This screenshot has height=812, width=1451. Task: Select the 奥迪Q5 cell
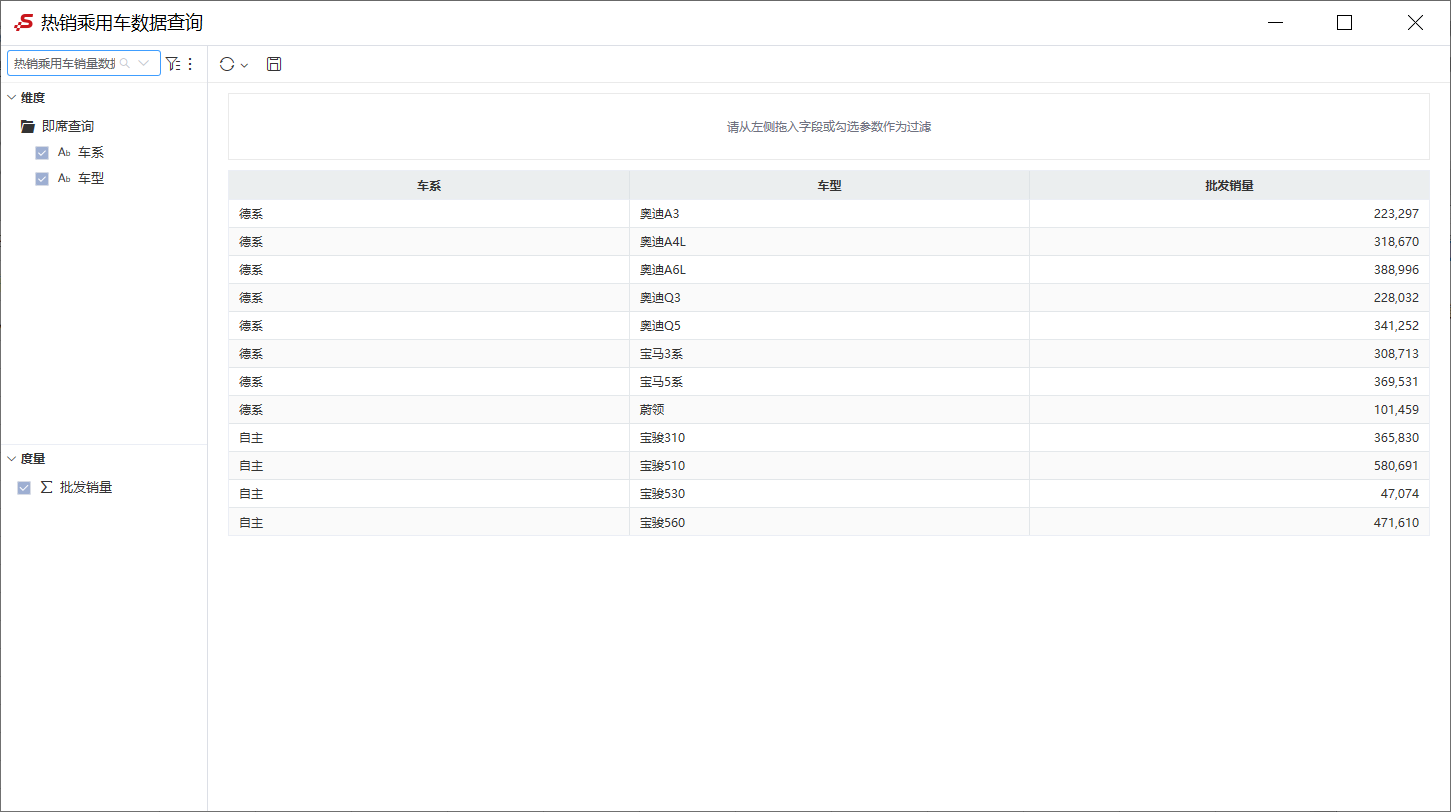coord(829,326)
